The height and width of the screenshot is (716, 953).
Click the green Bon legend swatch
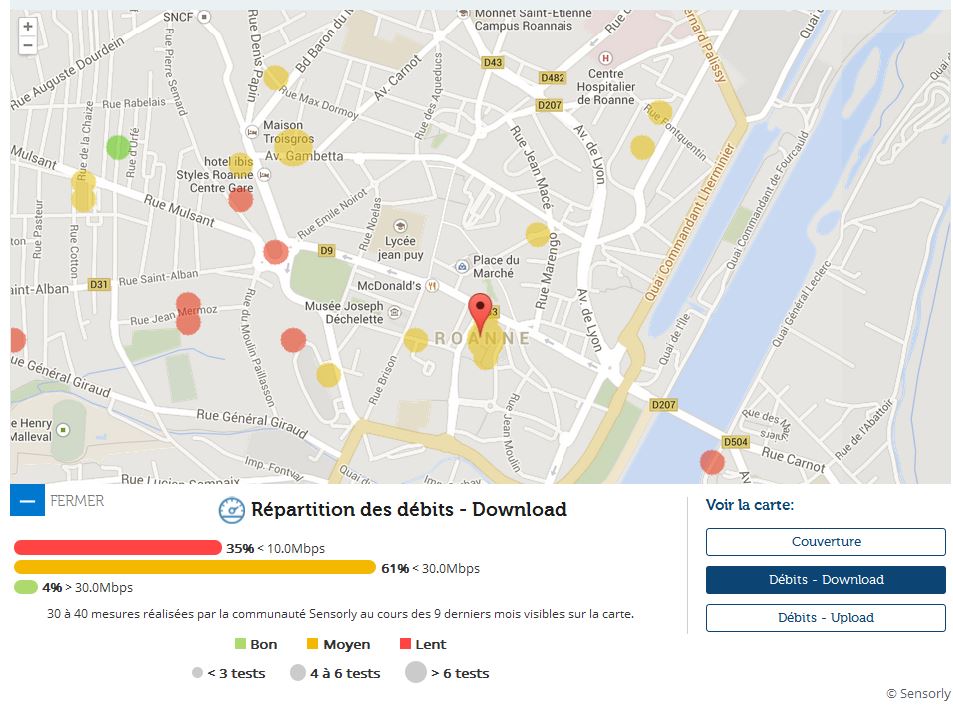(240, 644)
